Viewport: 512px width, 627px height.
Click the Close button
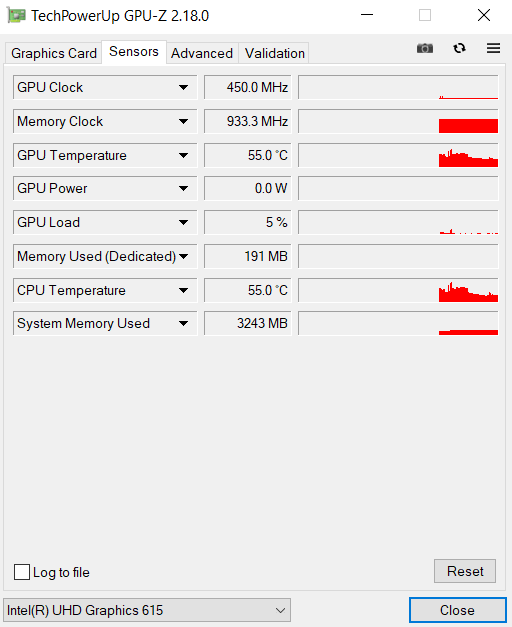(458, 610)
